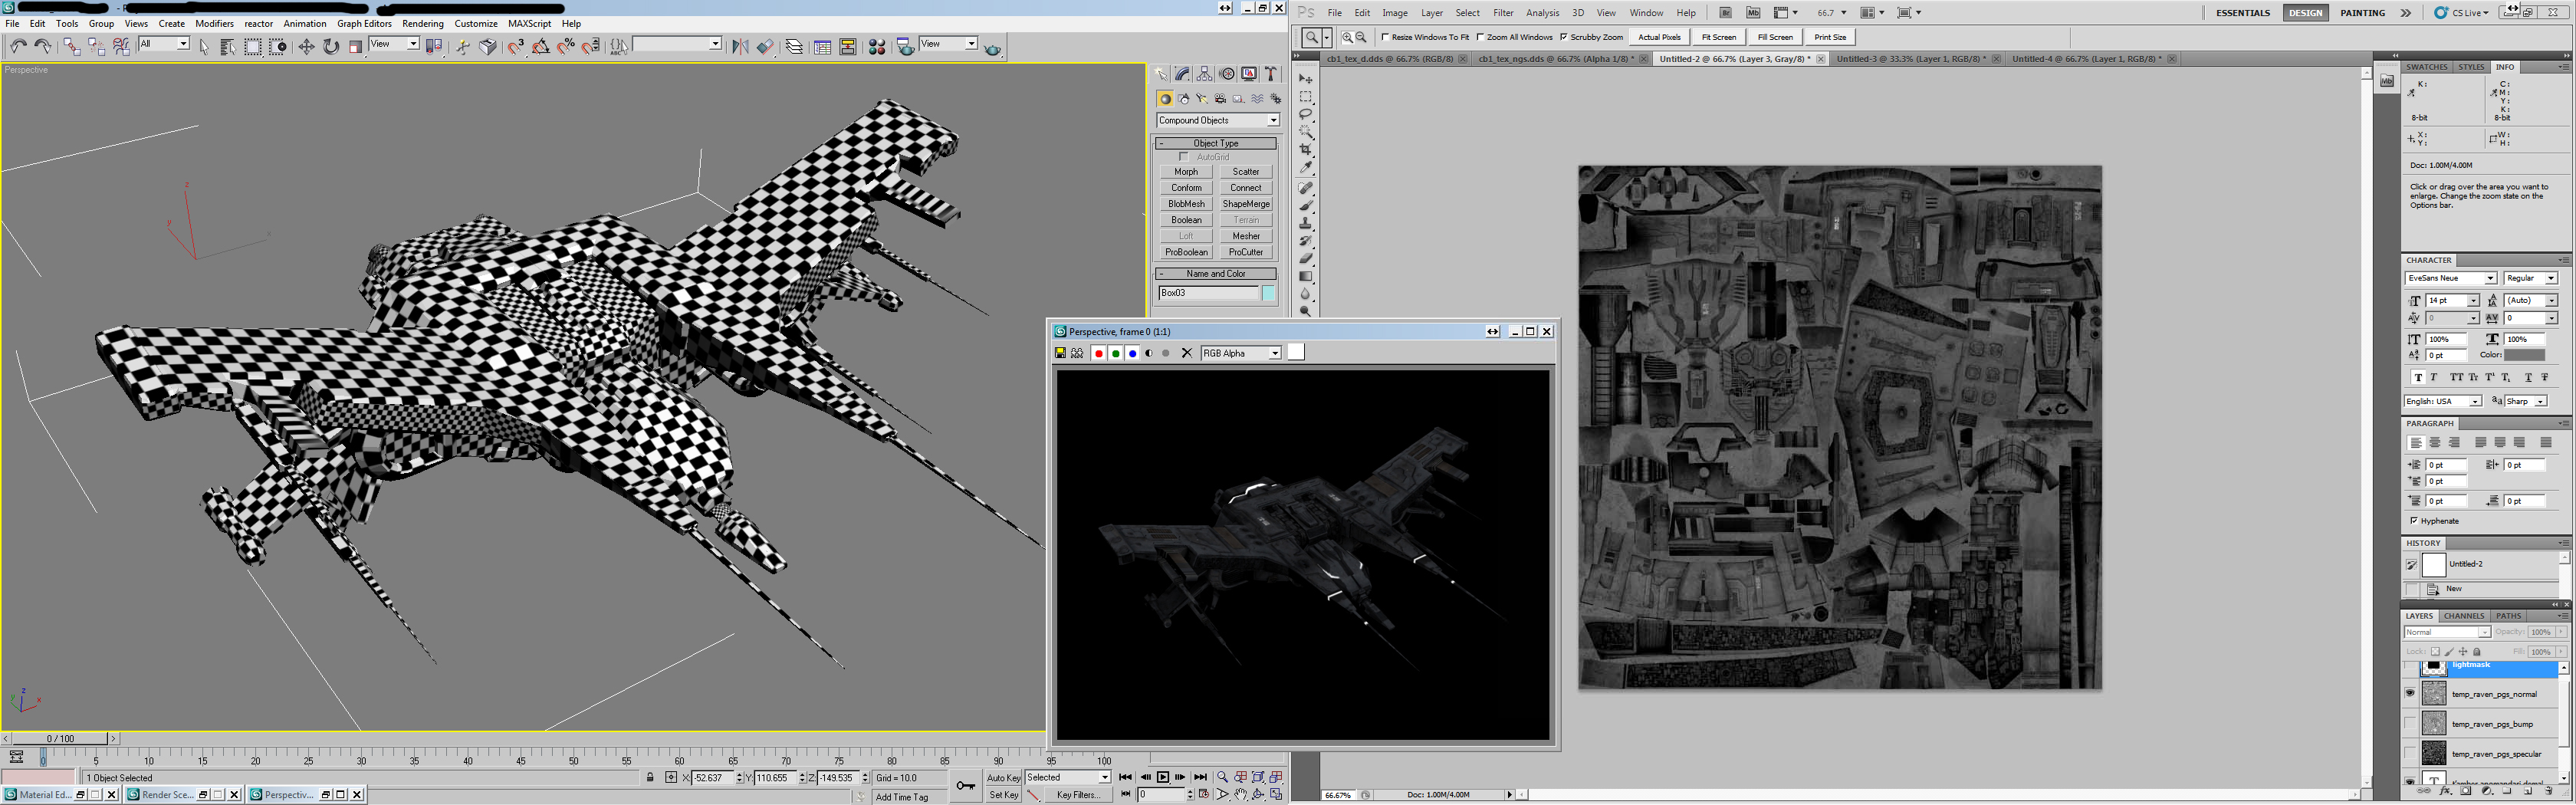2576x805 pixels.
Task: Click the Fit Screen button
Action: tap(1718, 37)
